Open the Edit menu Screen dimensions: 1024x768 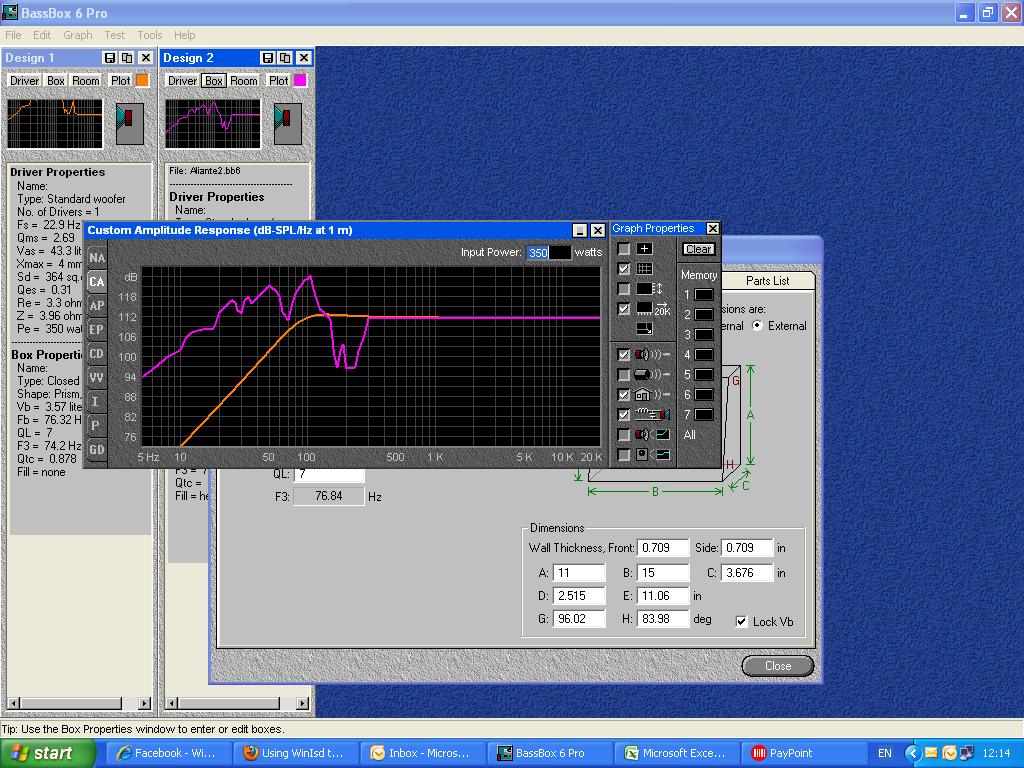tap(42, 35)
